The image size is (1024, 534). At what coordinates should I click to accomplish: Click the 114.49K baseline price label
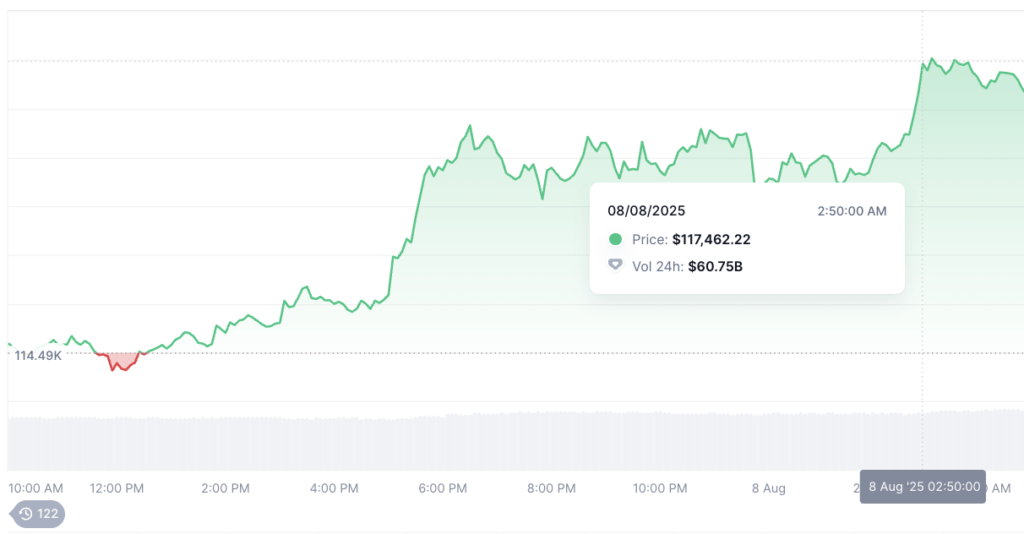(x=38, y=356)
